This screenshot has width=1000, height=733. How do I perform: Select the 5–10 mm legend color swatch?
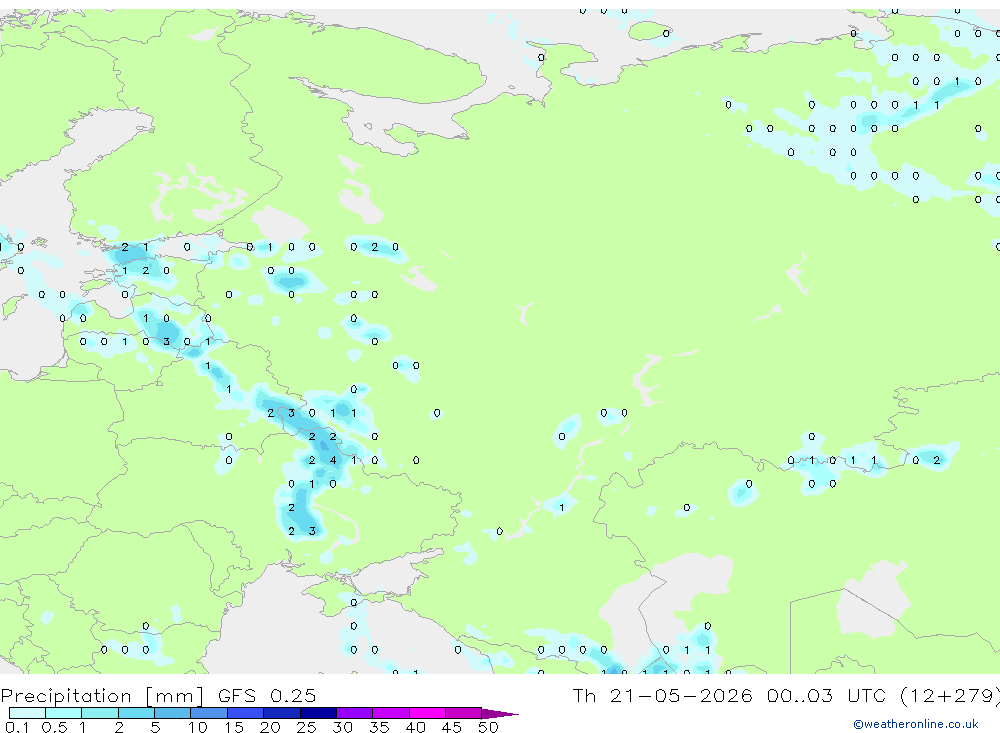tap(173, 713)
